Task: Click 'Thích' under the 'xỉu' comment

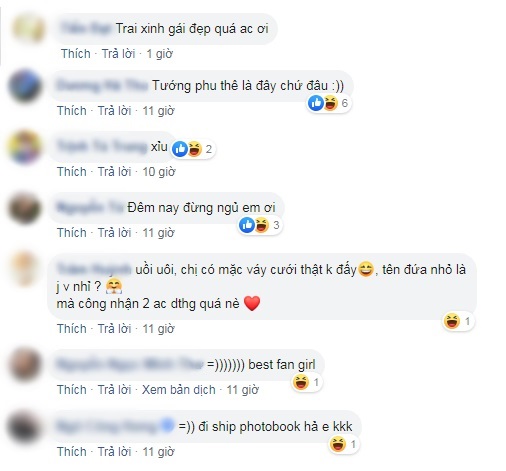Action: (72, 172)
